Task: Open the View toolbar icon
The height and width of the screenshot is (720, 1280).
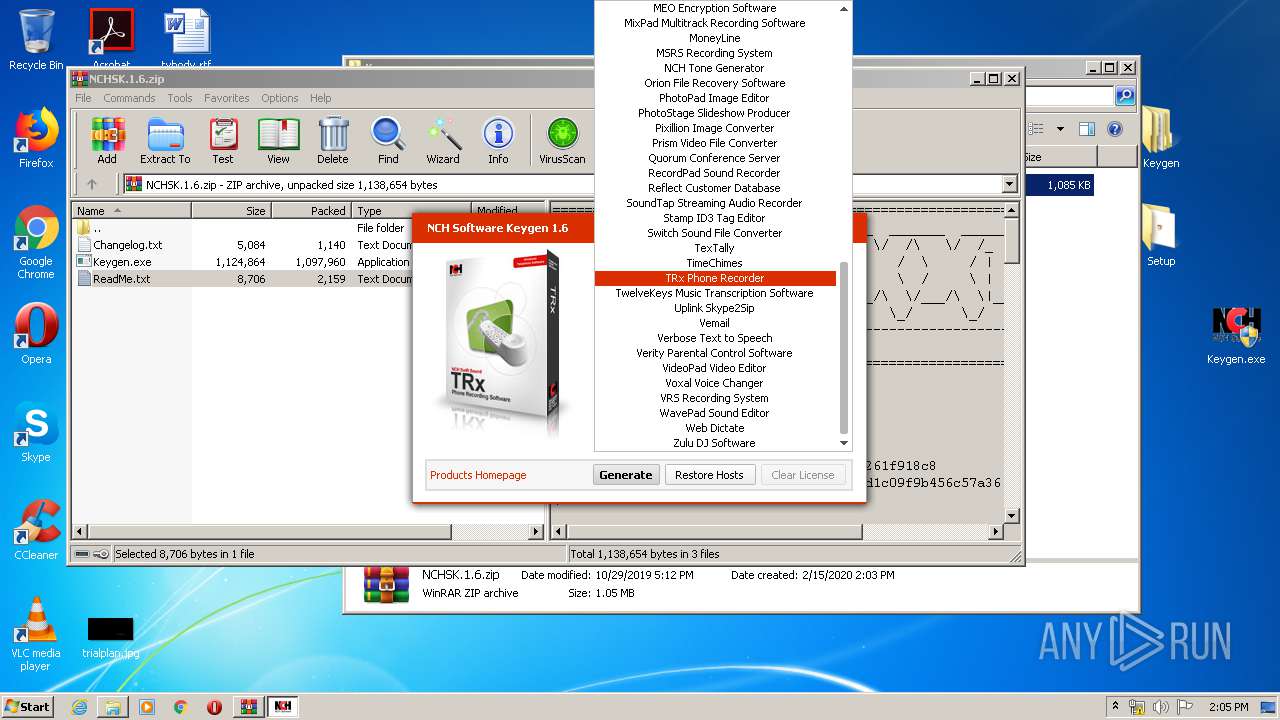Action: (278, 141)
